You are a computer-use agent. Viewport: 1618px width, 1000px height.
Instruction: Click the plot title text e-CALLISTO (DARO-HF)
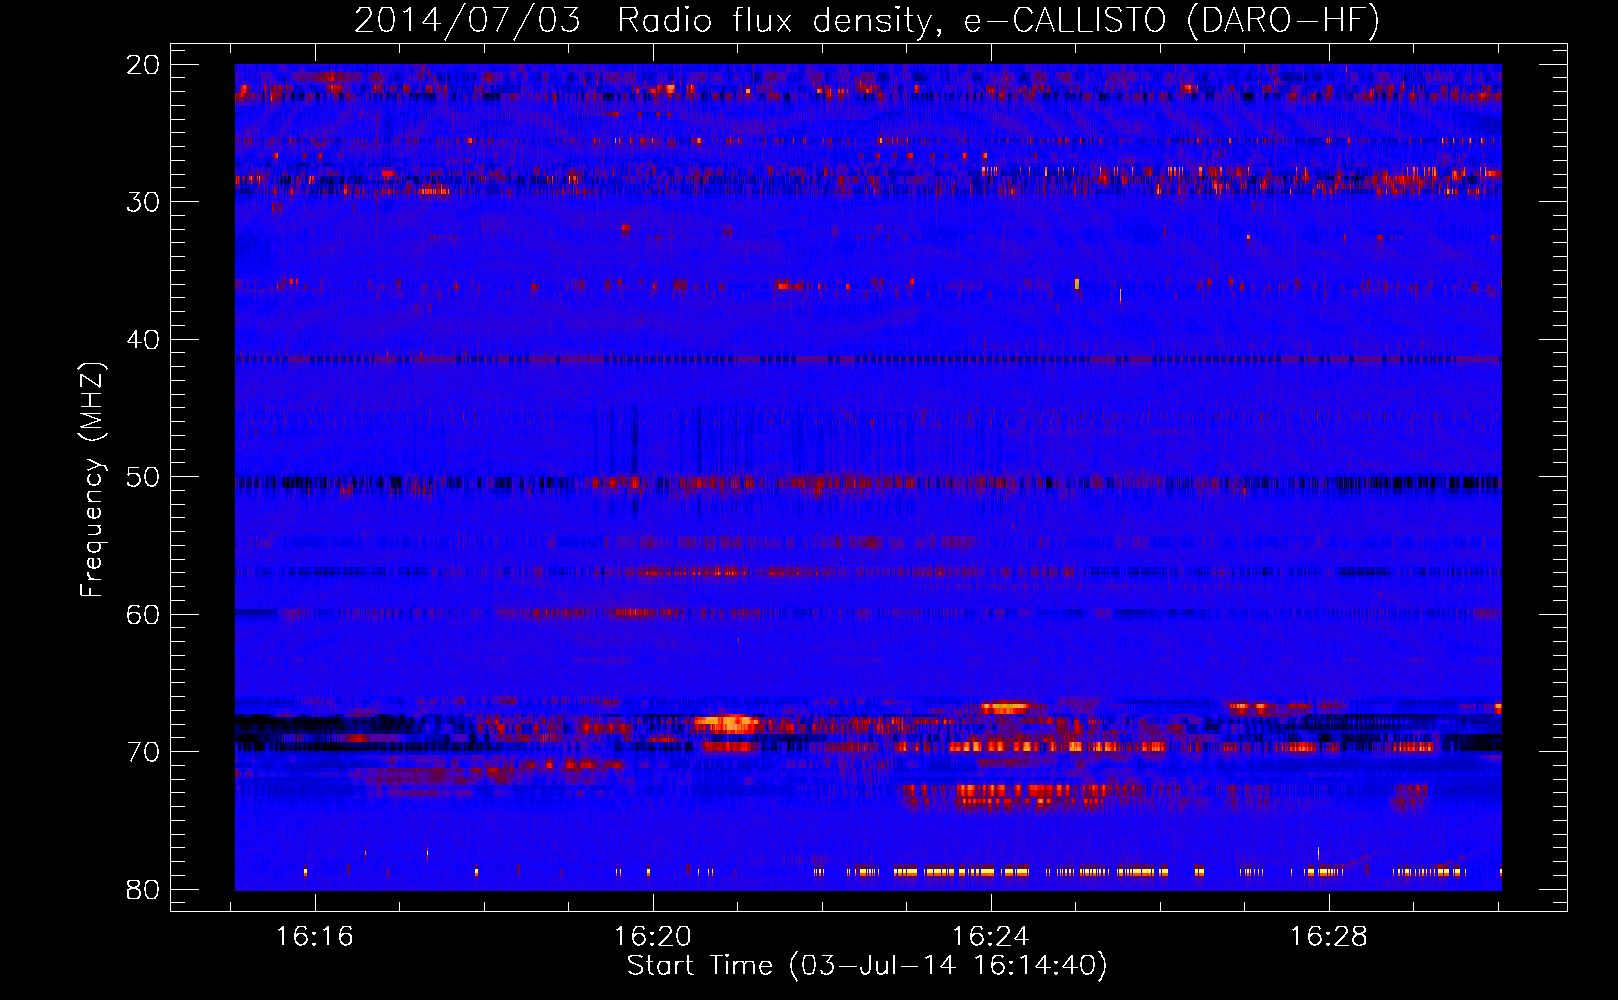1171,21
